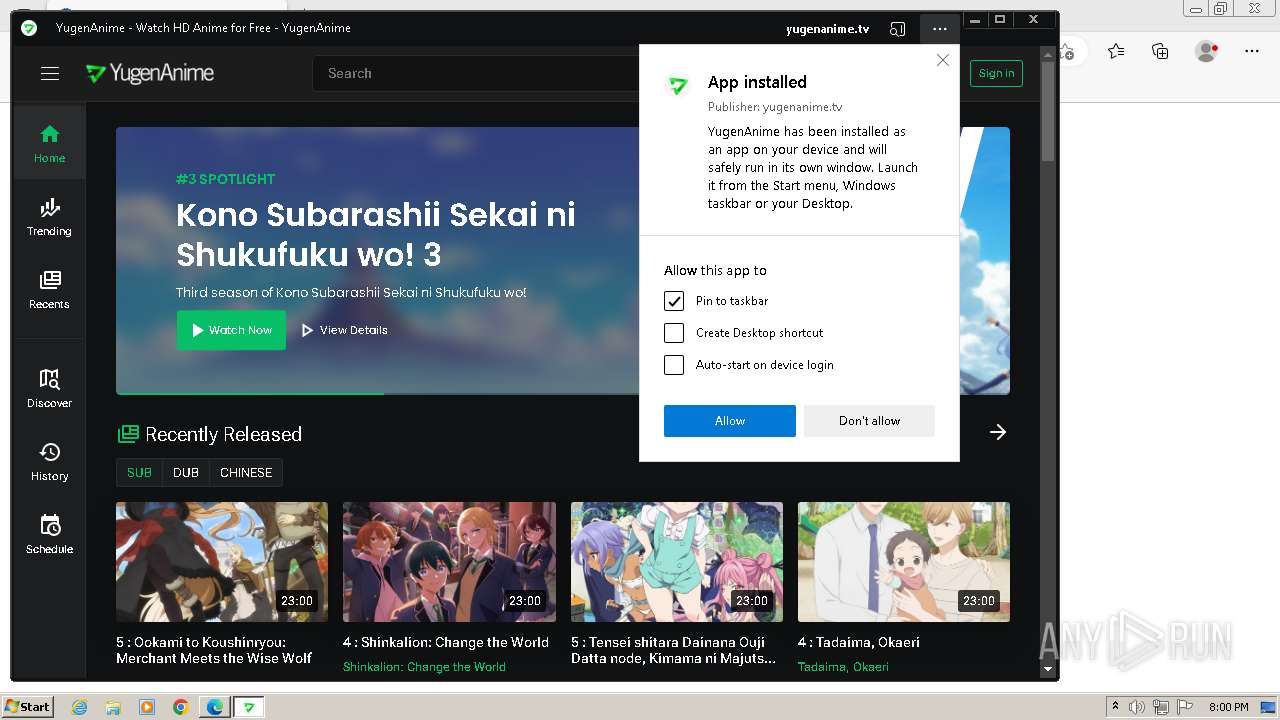Click the Search field
This screenshot has width=1280, height=720.
point(476,73)
